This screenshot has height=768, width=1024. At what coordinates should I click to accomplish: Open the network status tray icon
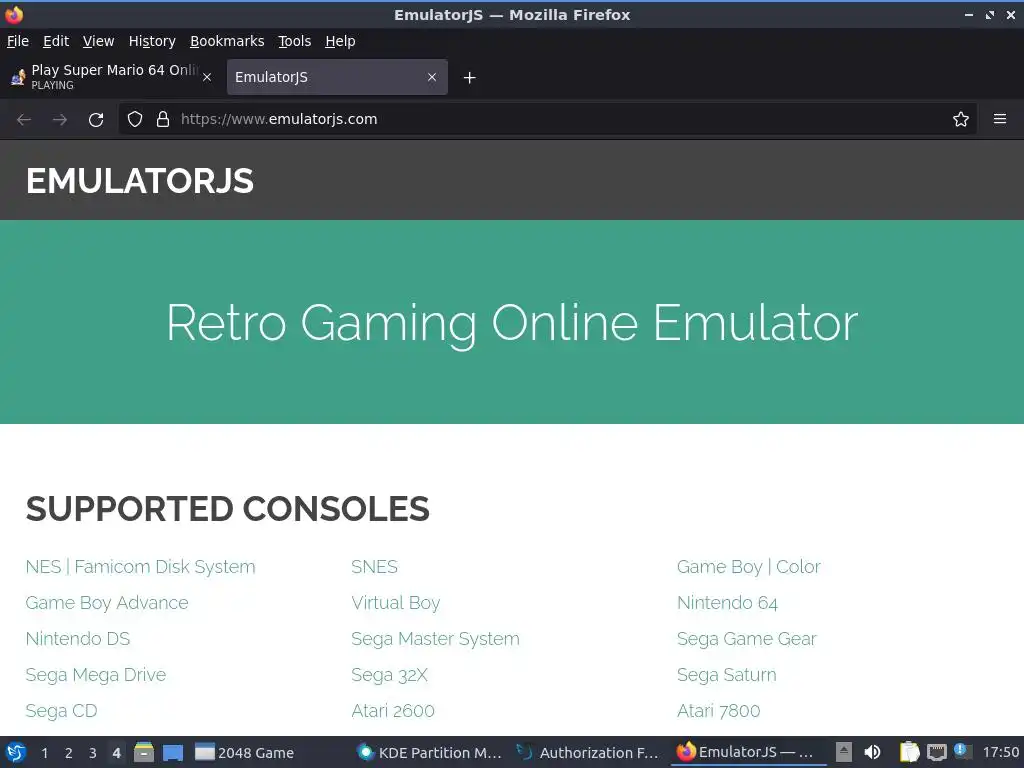point(936,752)
